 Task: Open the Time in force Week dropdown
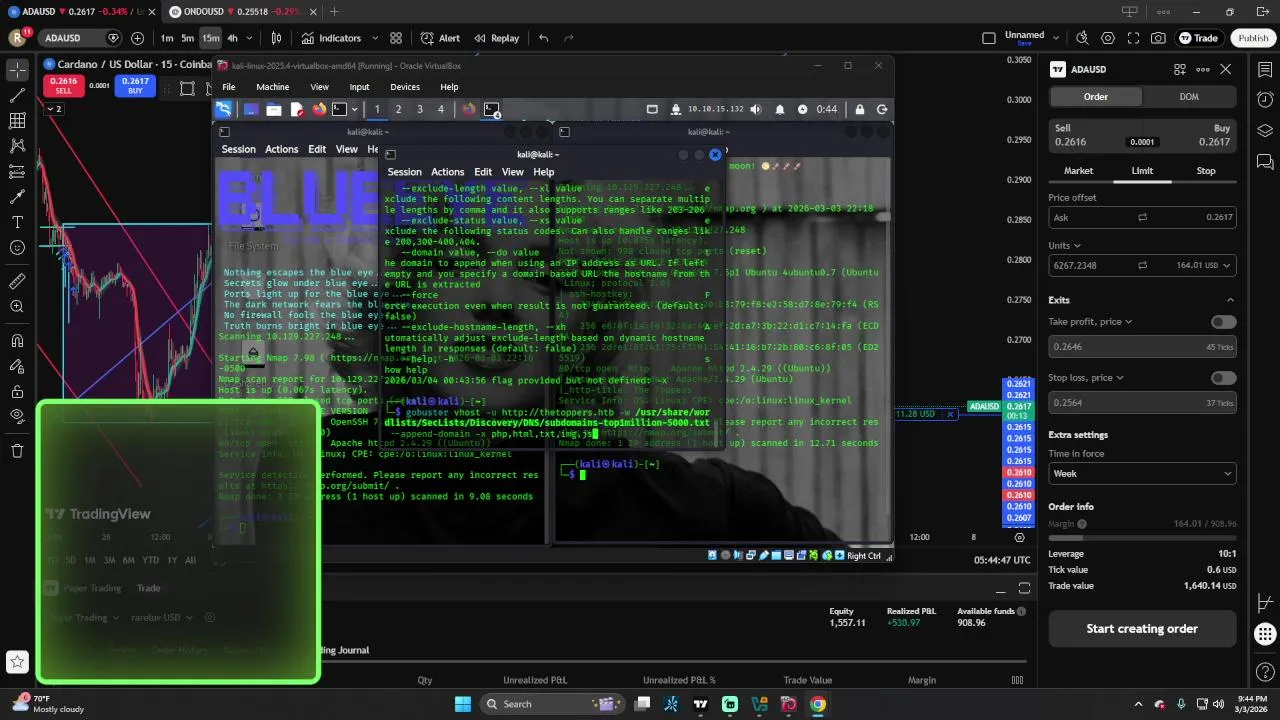click(1142, 473)
